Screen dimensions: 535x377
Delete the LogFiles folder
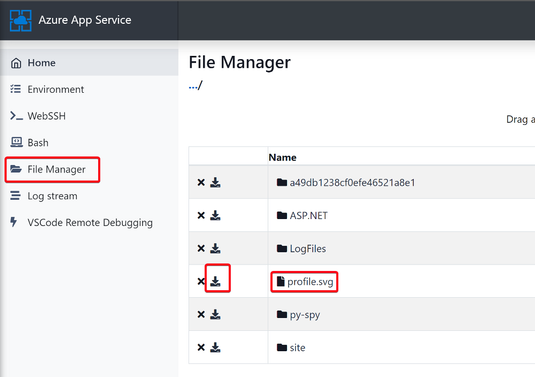[201, 248]
